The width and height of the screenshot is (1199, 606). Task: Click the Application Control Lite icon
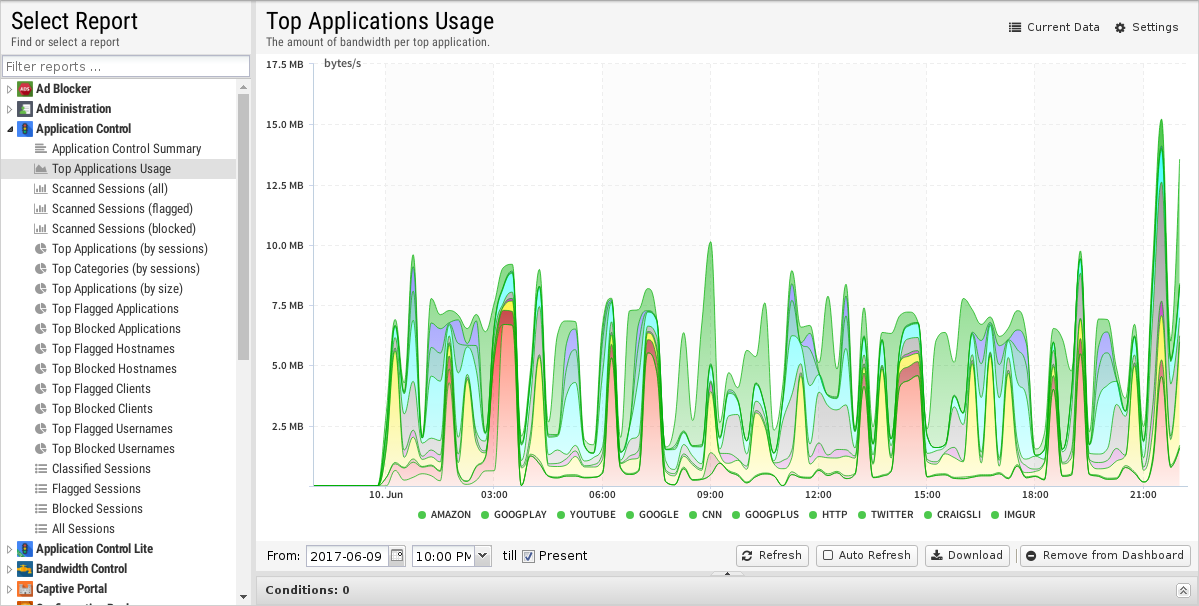25,549
